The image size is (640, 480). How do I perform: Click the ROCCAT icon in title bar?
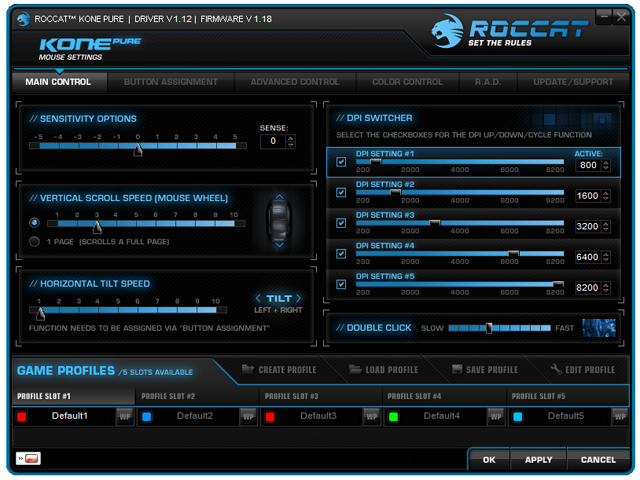(x=24, y=19)
